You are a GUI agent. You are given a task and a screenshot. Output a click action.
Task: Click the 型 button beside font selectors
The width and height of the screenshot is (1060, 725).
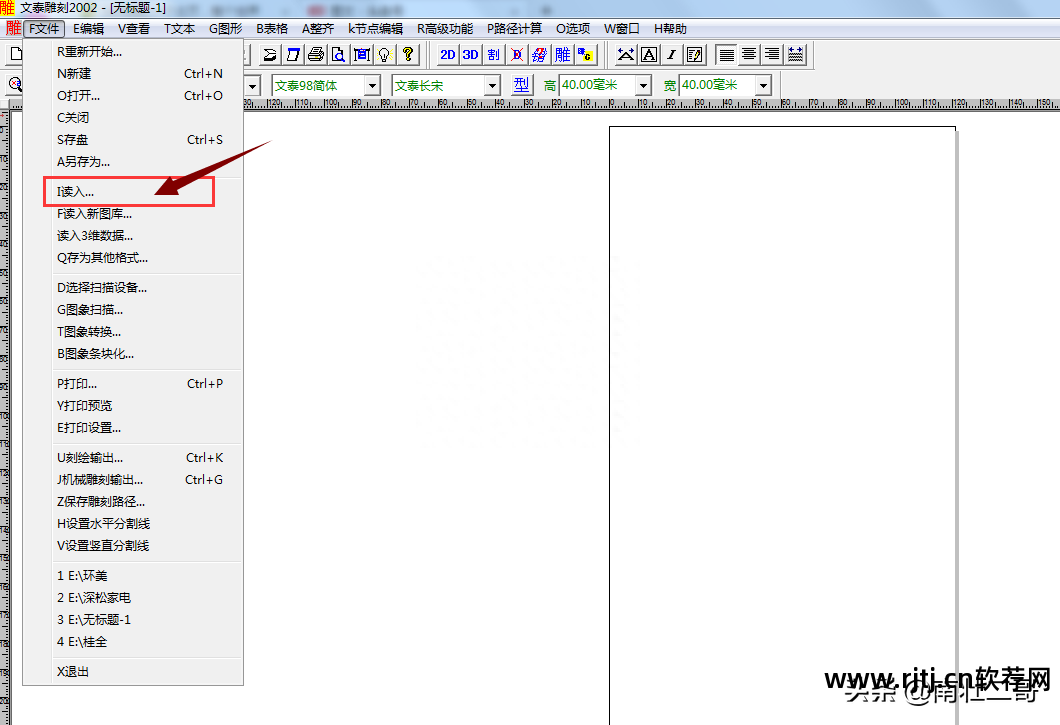(x=521, y=85)
